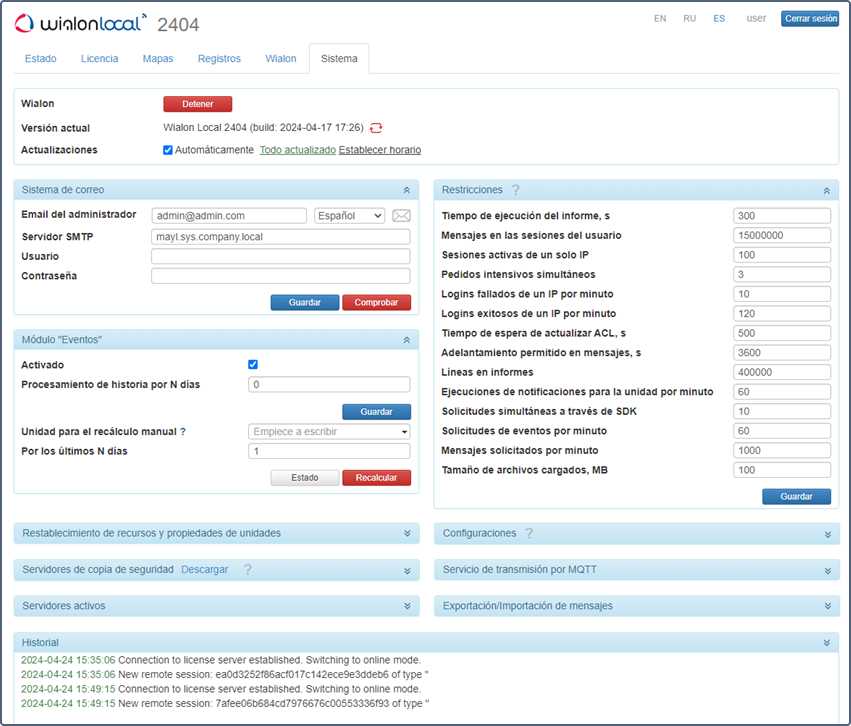This screenshot has height=726, width=851.
Task: Open the Registros tab
Action: pyautogui.click(x=219, y=59)
